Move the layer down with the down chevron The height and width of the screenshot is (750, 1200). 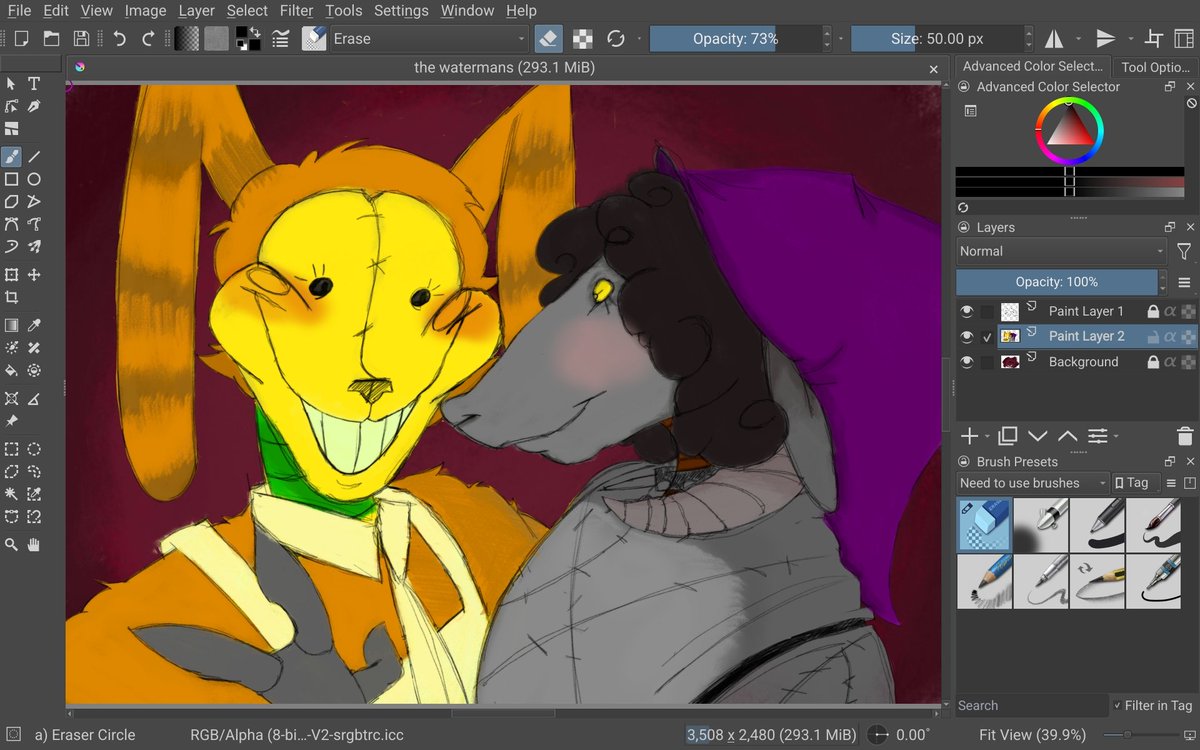[x=1038, y=436]
